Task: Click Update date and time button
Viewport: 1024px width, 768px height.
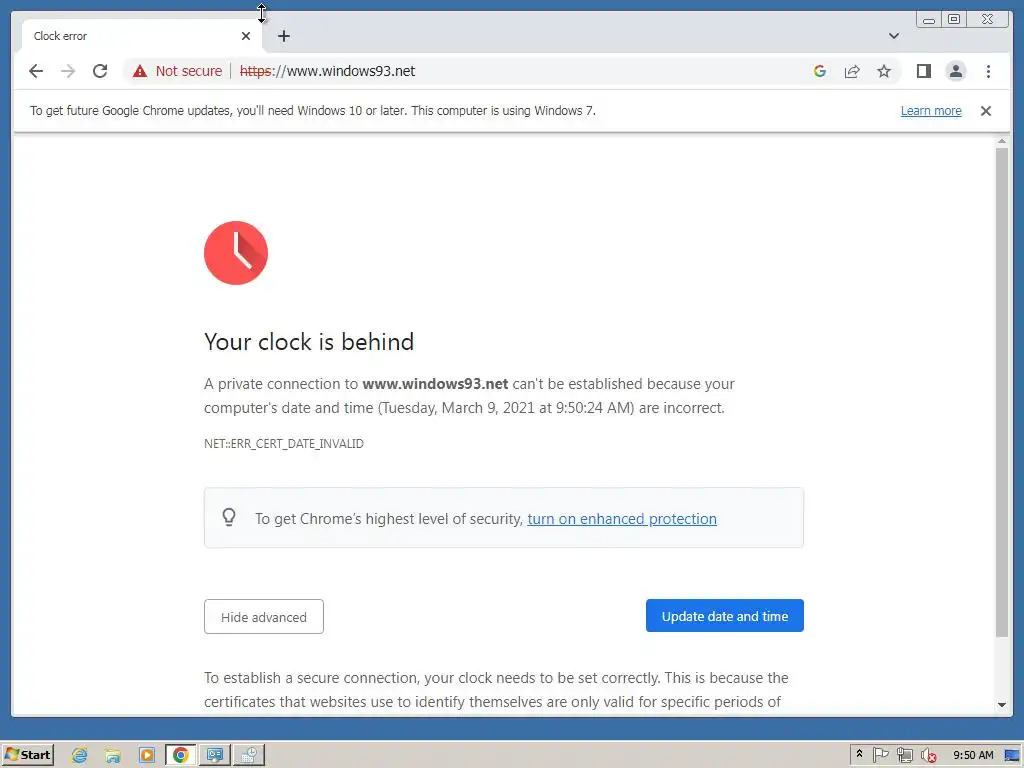Action: (x=725, y=616)
